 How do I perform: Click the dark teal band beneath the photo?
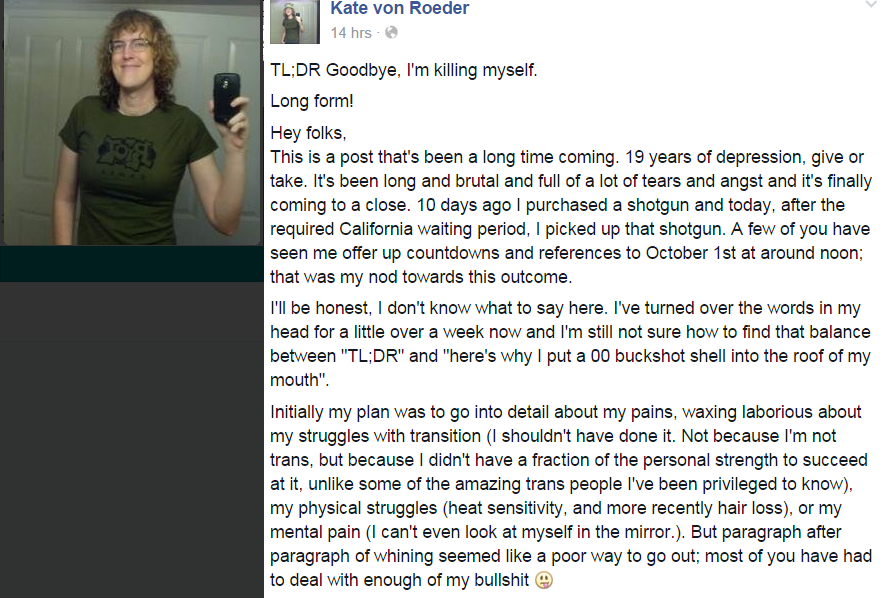[x=132, y=264]
